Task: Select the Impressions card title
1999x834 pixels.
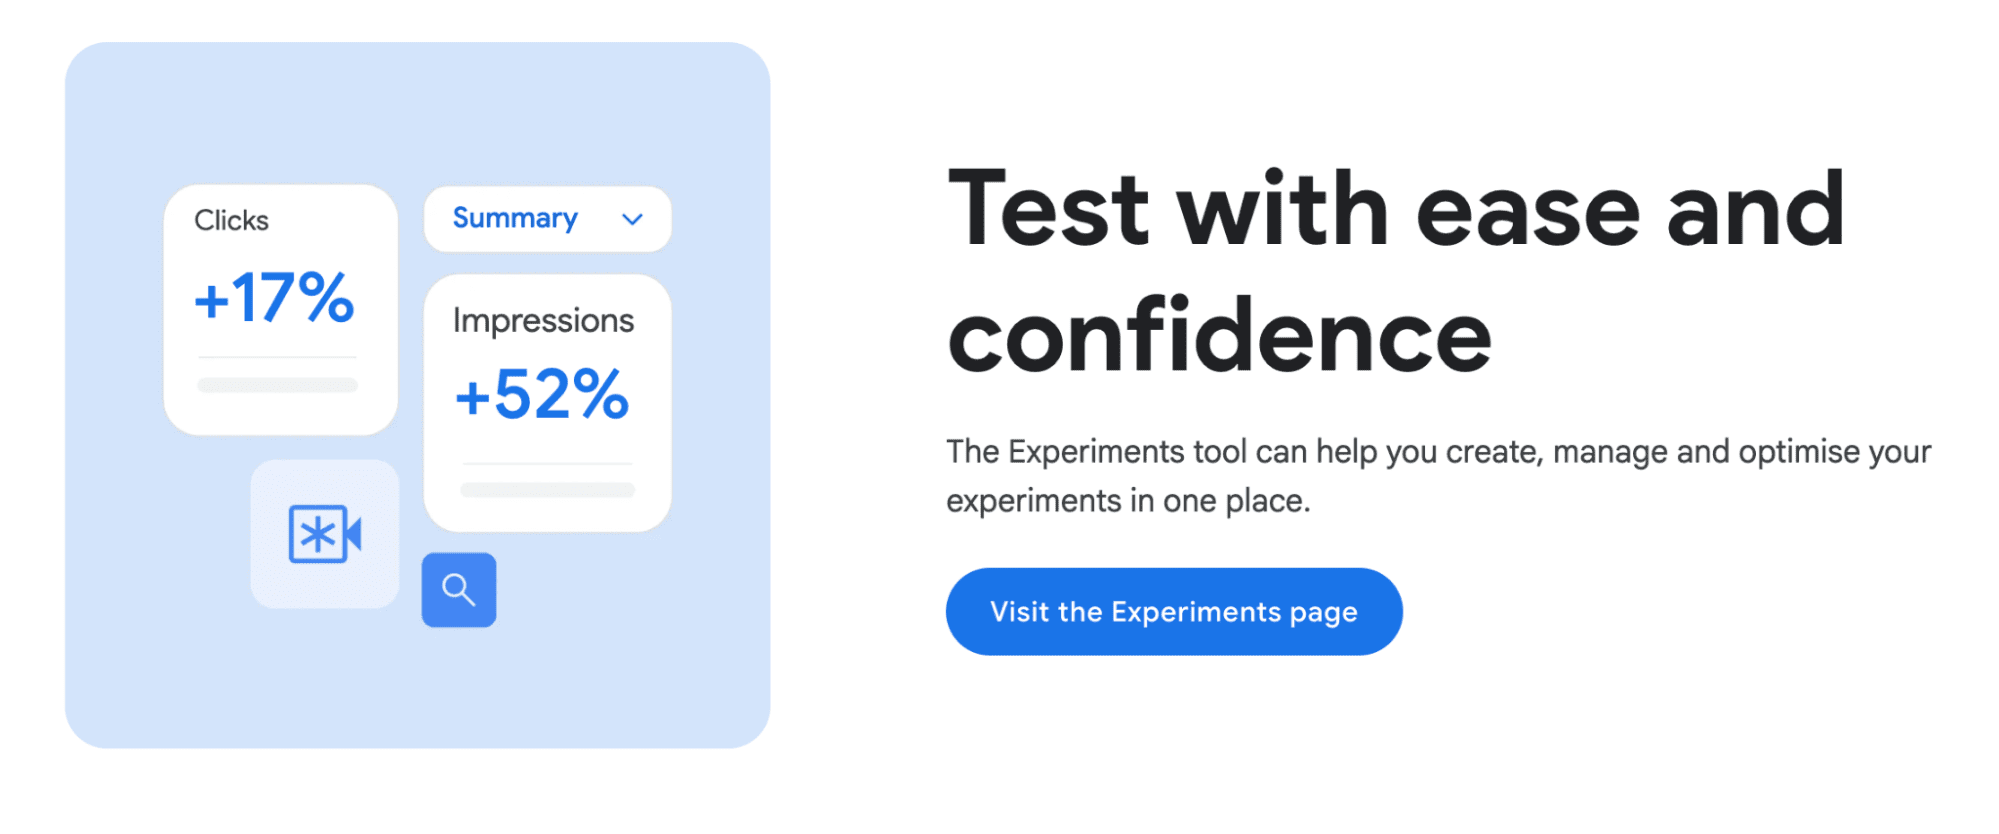Action: point(543,320)
